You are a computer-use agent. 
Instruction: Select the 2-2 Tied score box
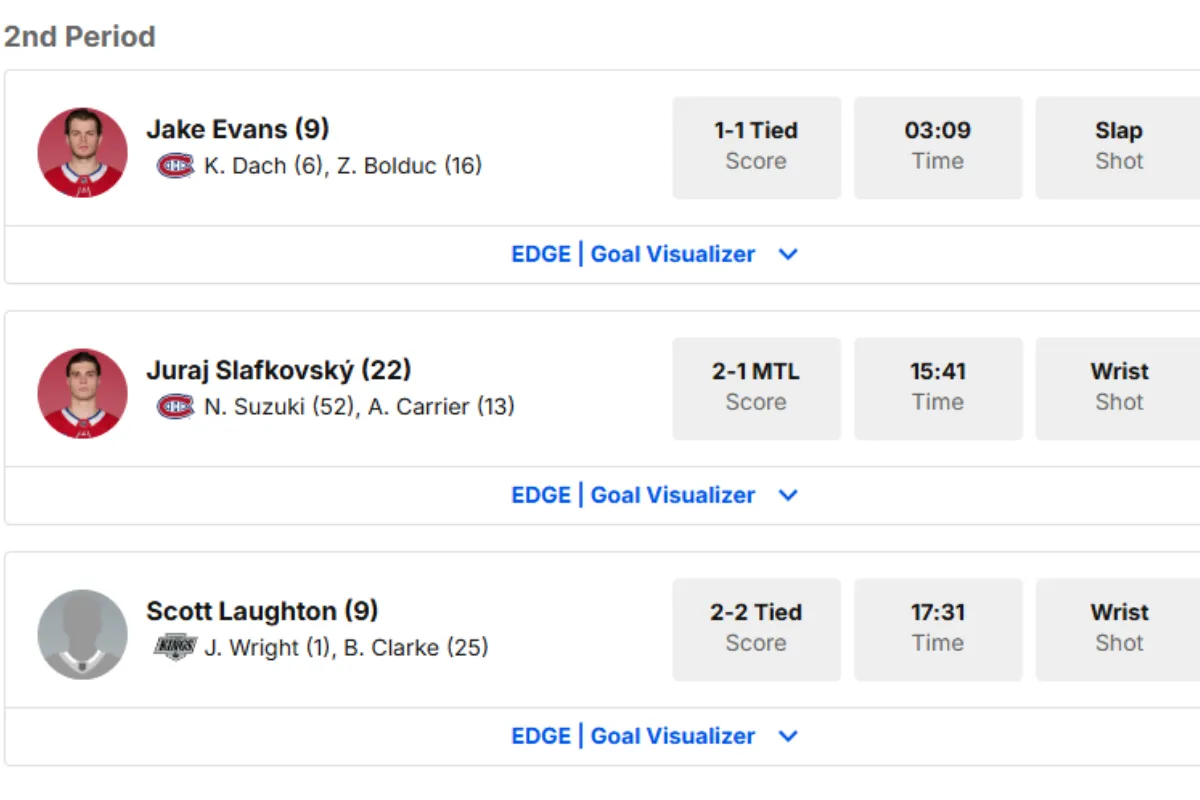(x=756, y=629)
